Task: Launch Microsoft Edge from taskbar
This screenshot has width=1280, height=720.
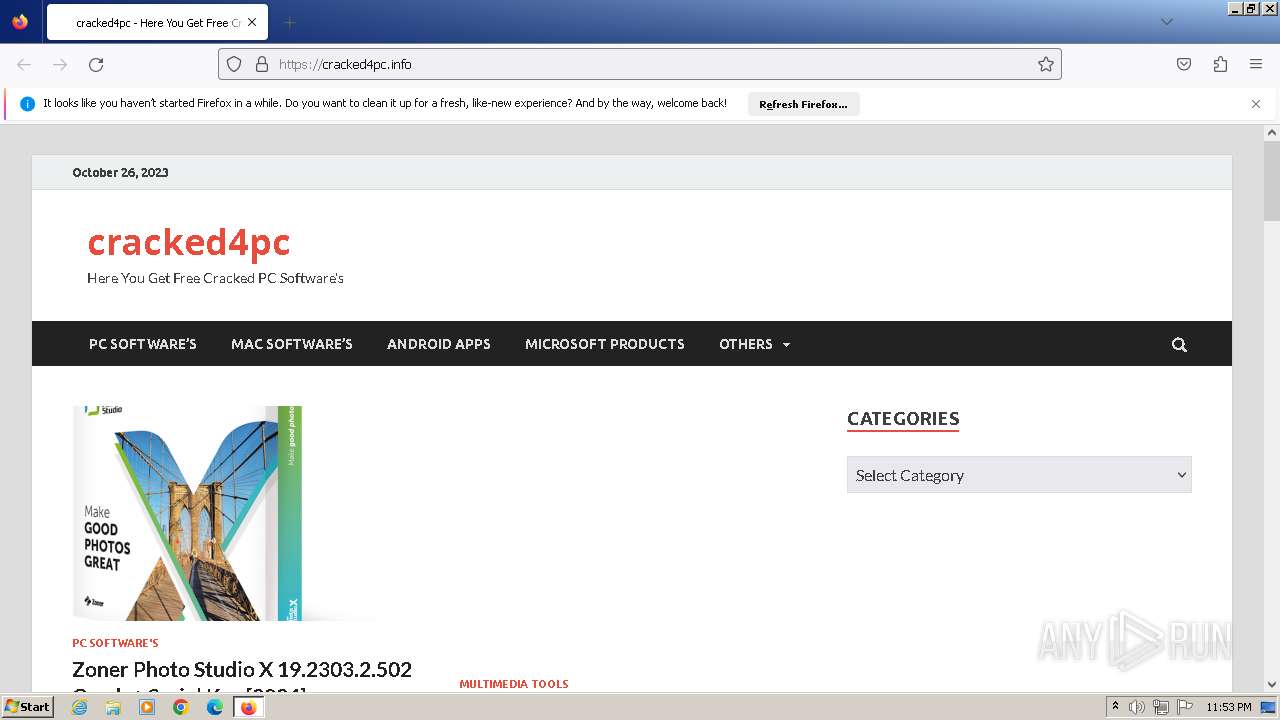Action: (x=215, y=707)
